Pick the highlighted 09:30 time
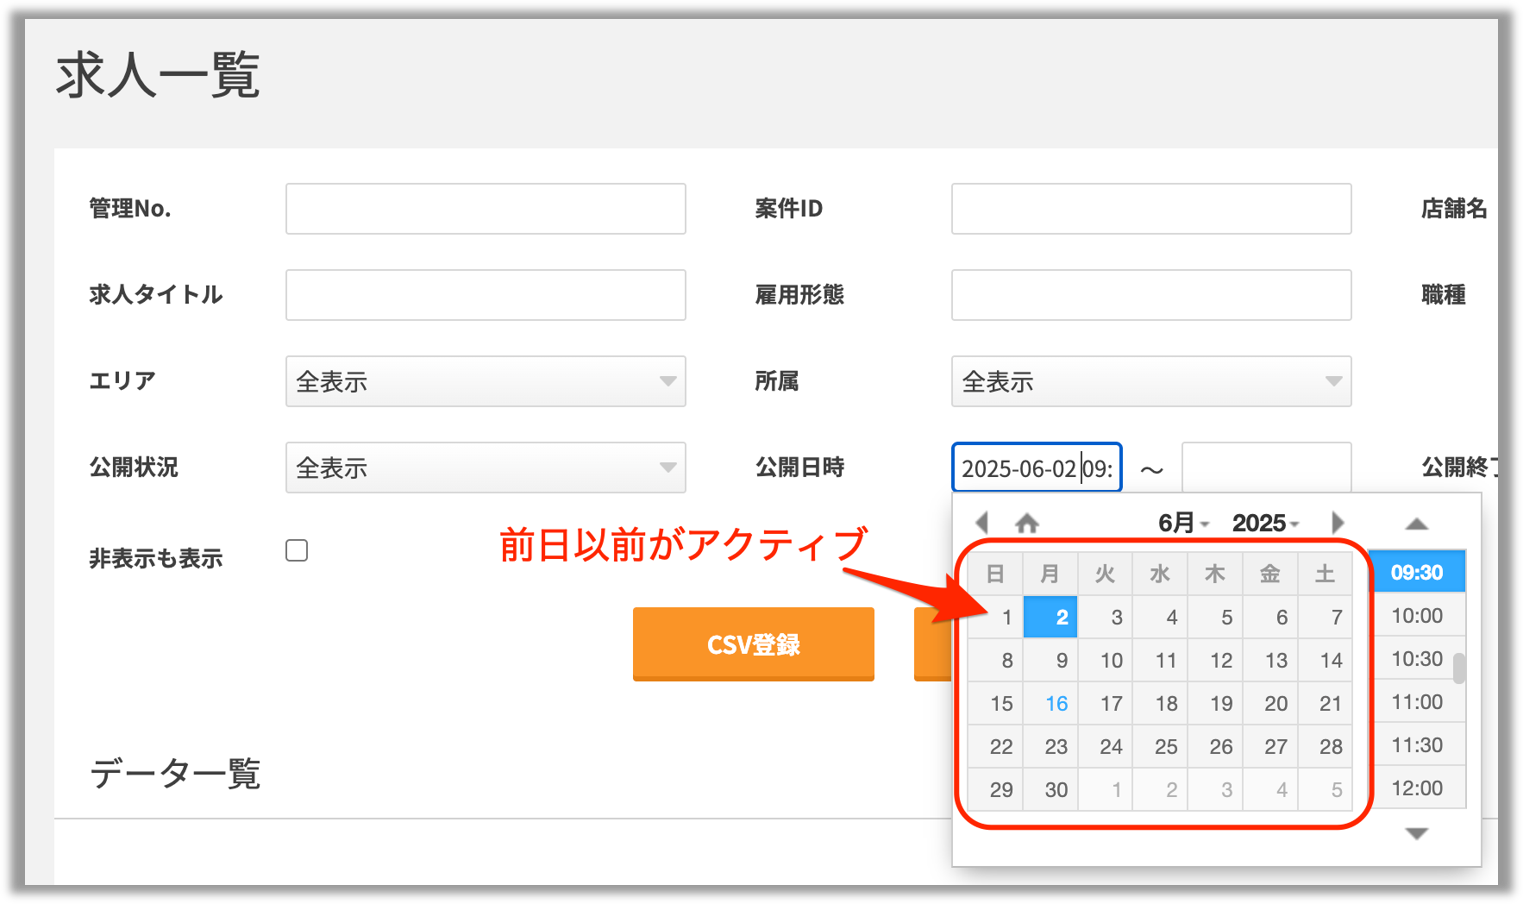The height and width of the screenshot is (904, 1523). (x=1416, y=573)
